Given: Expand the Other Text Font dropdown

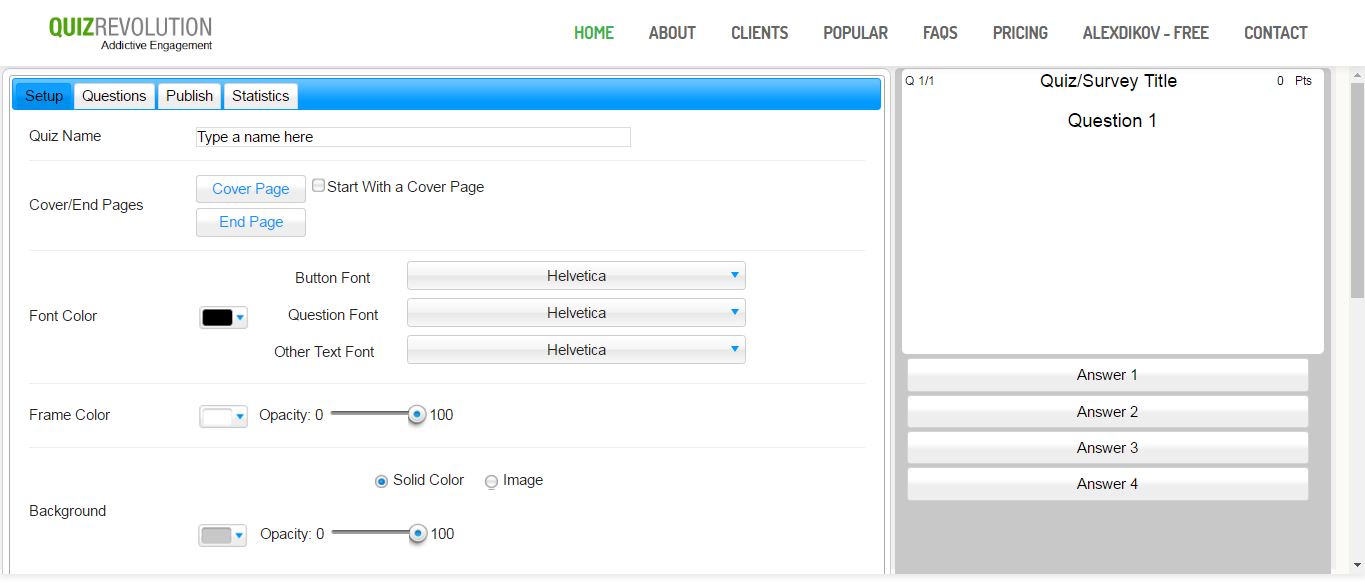Looking at the screenshot, I should [576, 350].
